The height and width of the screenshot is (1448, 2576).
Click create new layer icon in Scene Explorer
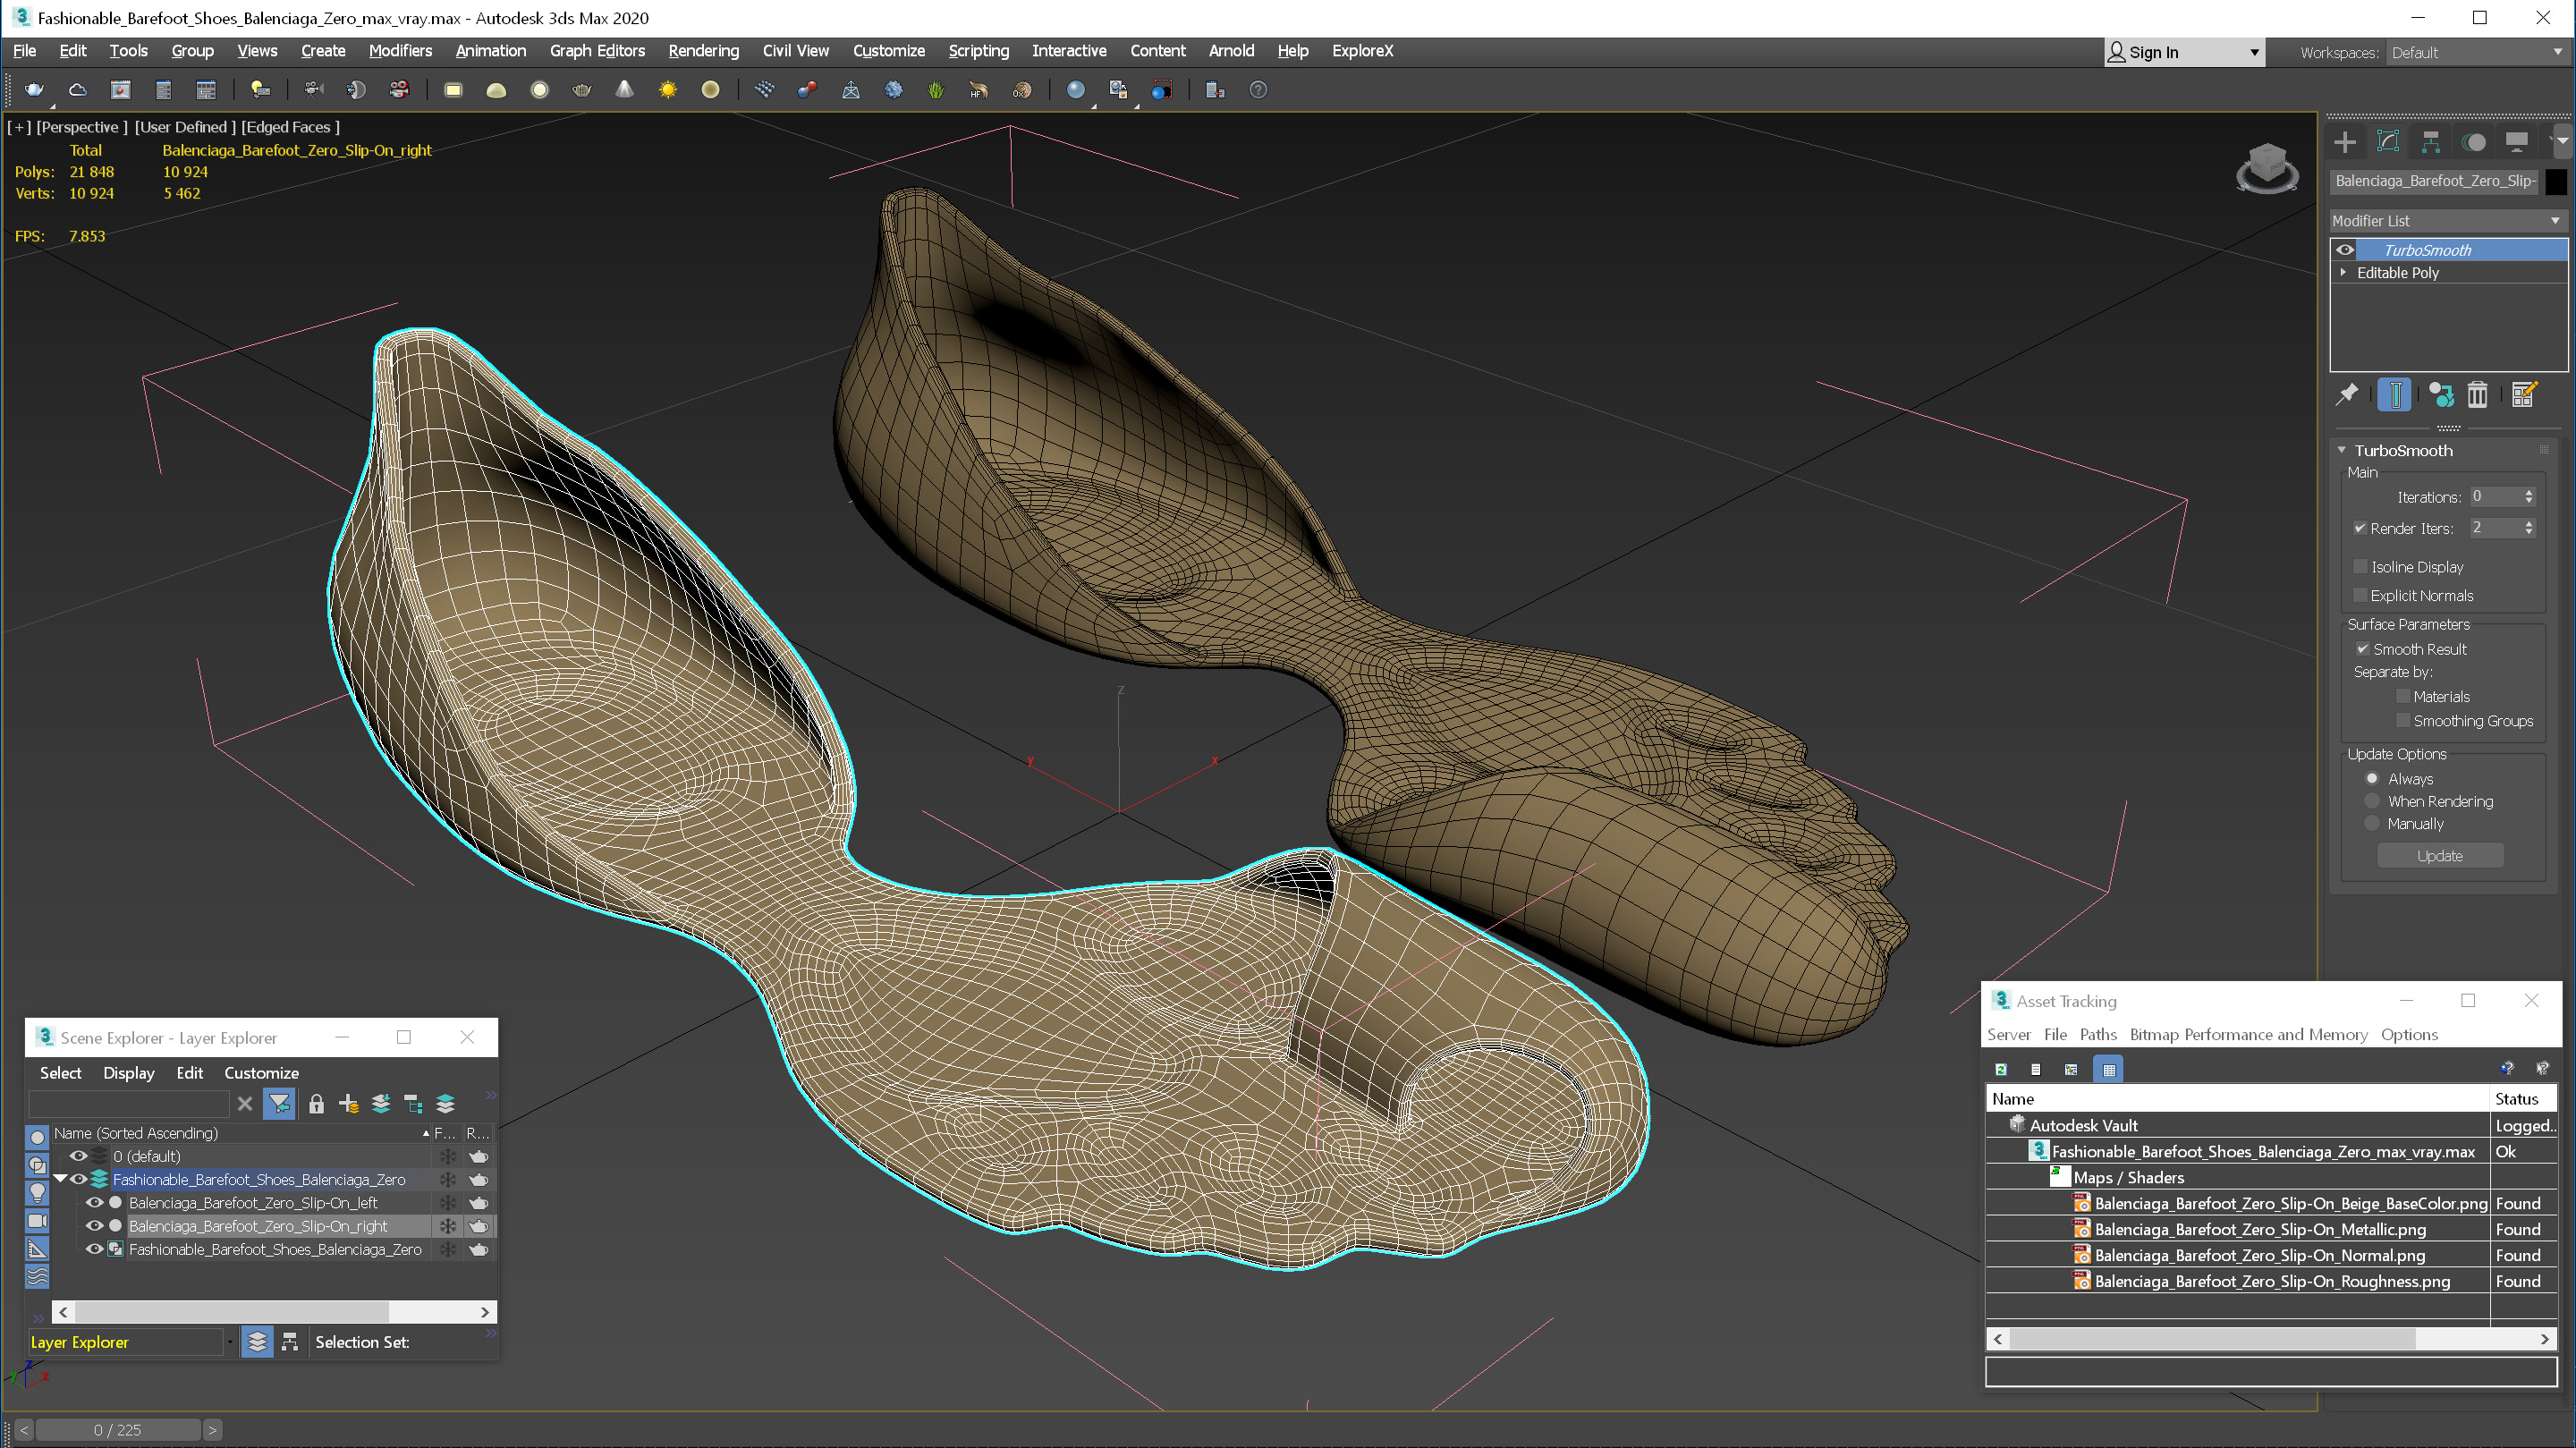pyautogui.click(x=348, y=1103)
